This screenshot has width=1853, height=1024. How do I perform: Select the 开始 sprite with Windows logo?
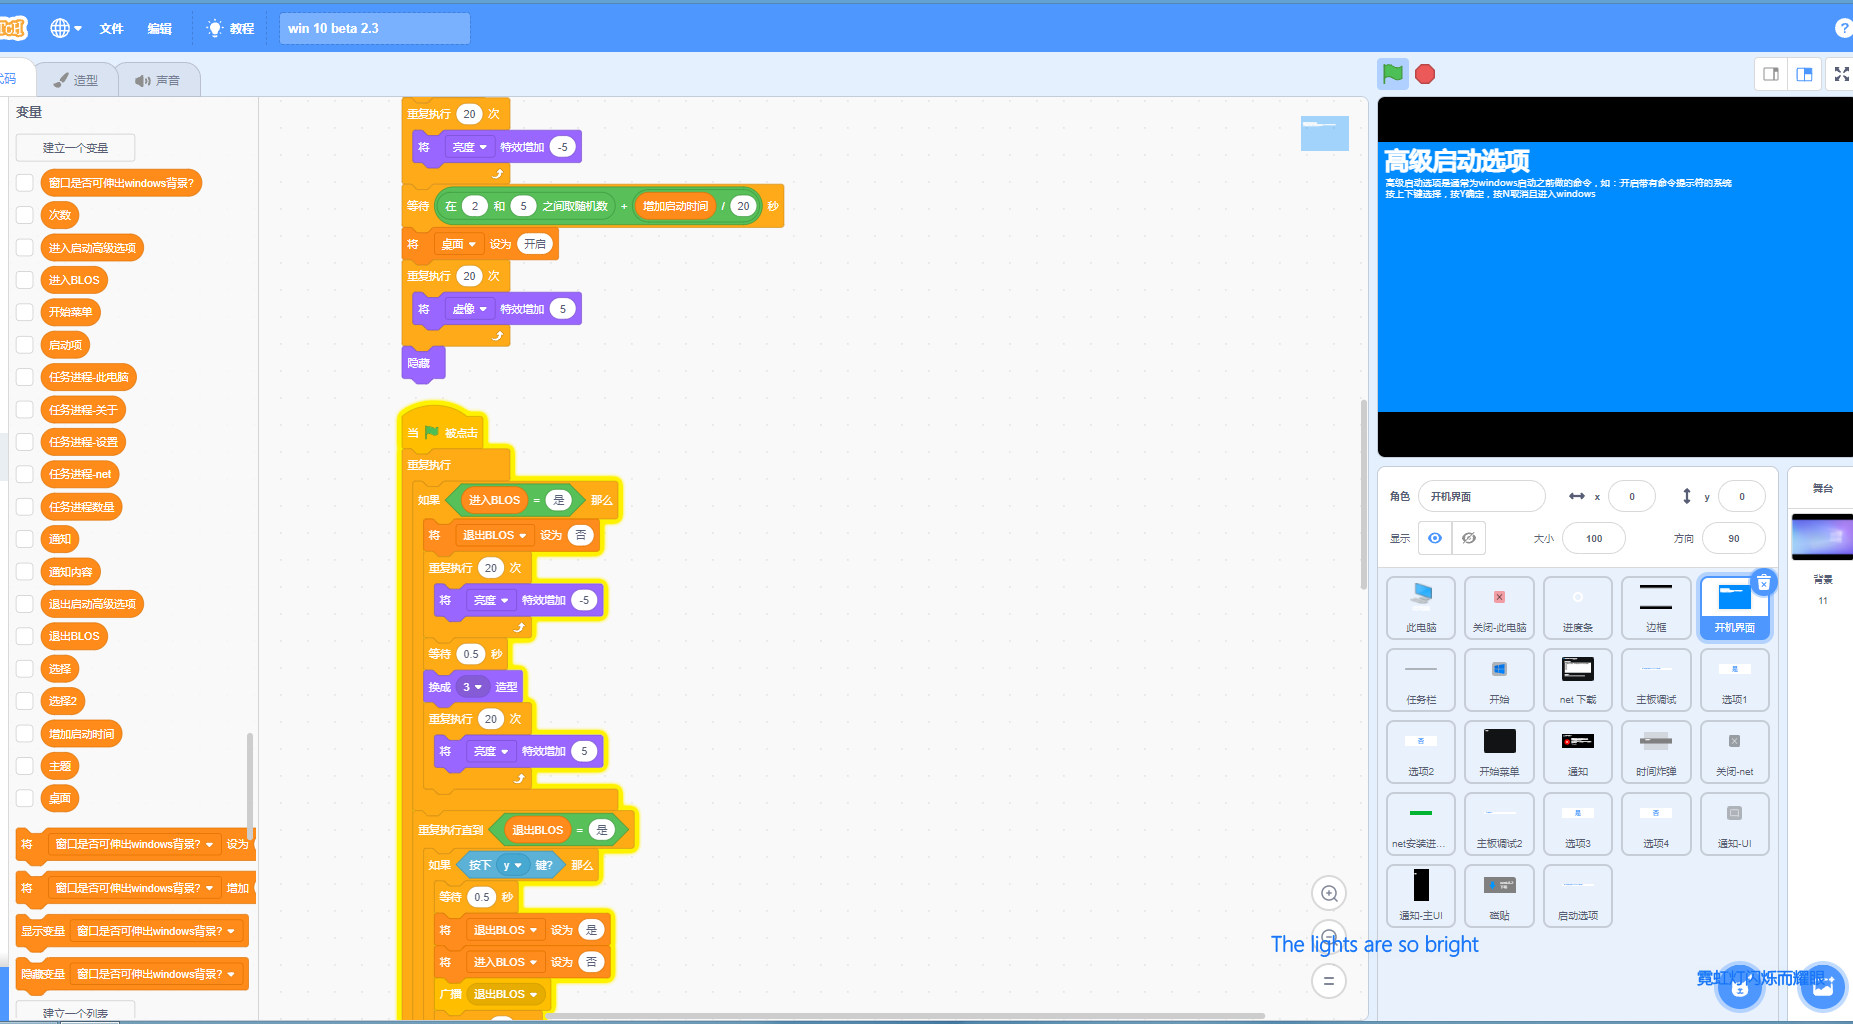pyautogui.click(x=1499, y=679)
